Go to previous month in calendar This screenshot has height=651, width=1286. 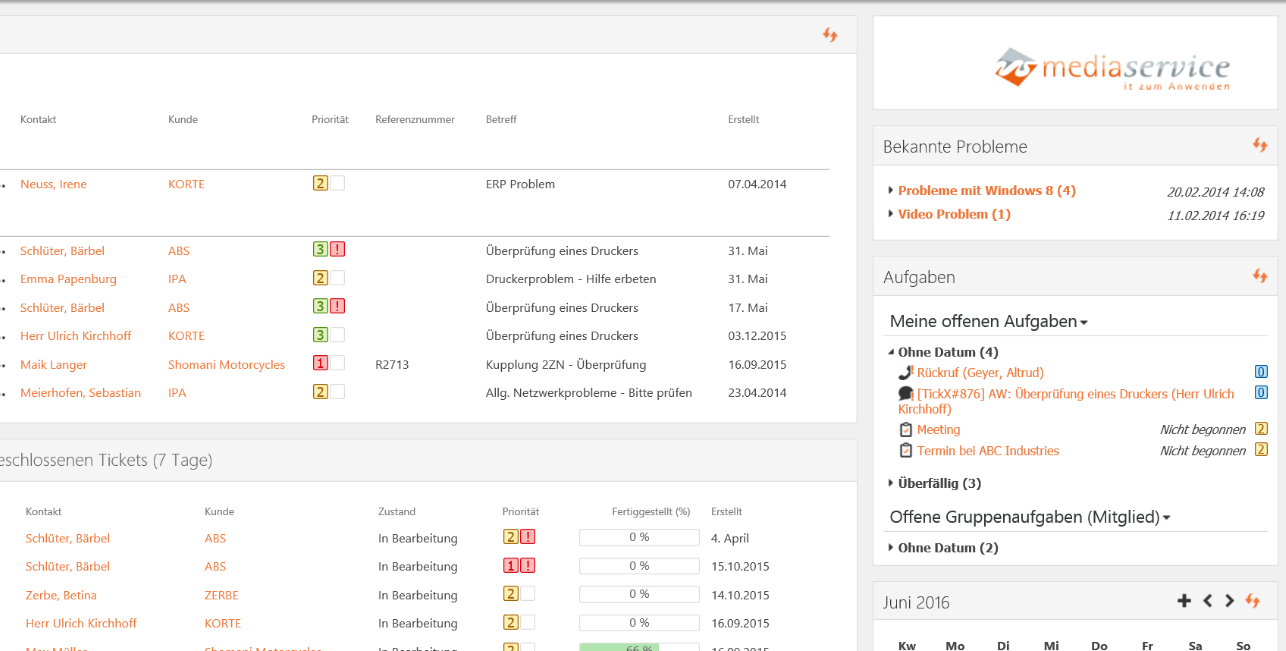[1207, 601]
